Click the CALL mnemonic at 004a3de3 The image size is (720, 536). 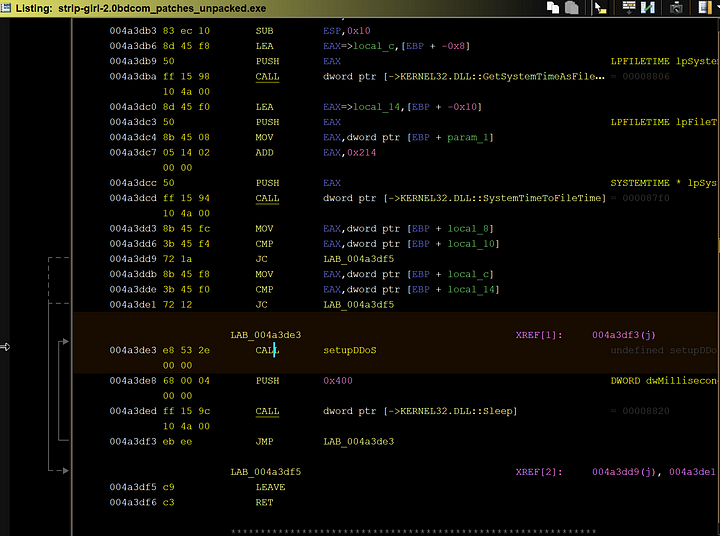(x=267, y=350)
